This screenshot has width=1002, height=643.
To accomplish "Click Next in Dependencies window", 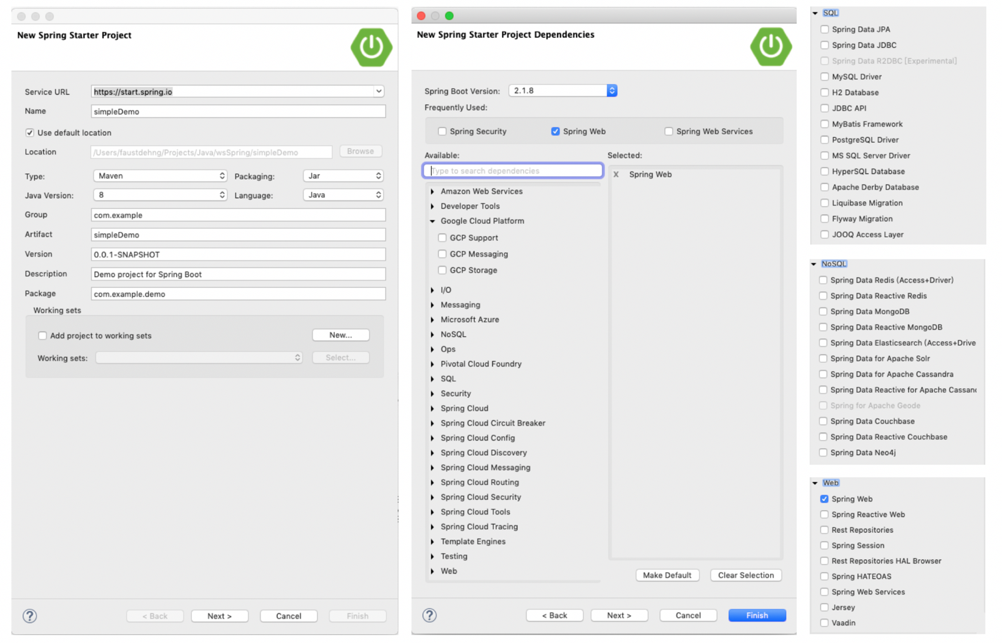I will (x=619, y=616).
